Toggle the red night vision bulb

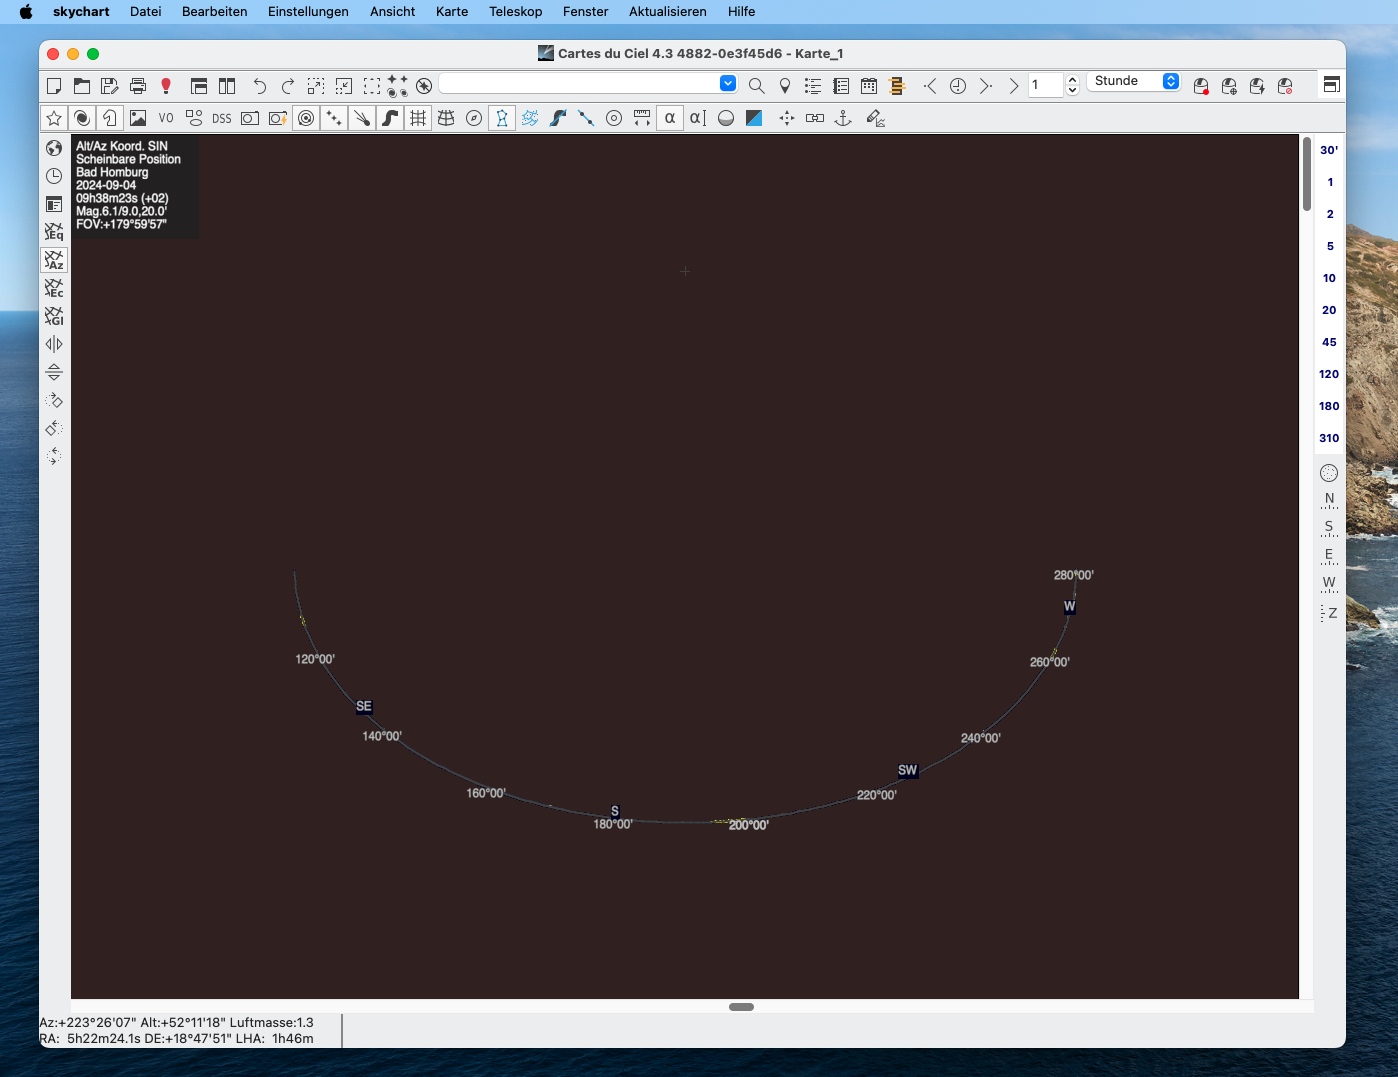click(x=166, y=86)
